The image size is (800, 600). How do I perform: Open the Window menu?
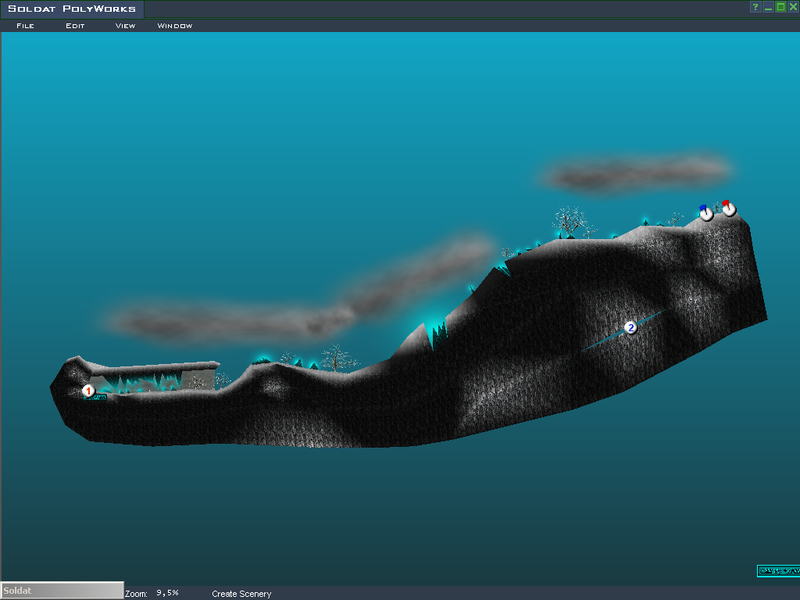pyautogui.click(x=175, y=26)
